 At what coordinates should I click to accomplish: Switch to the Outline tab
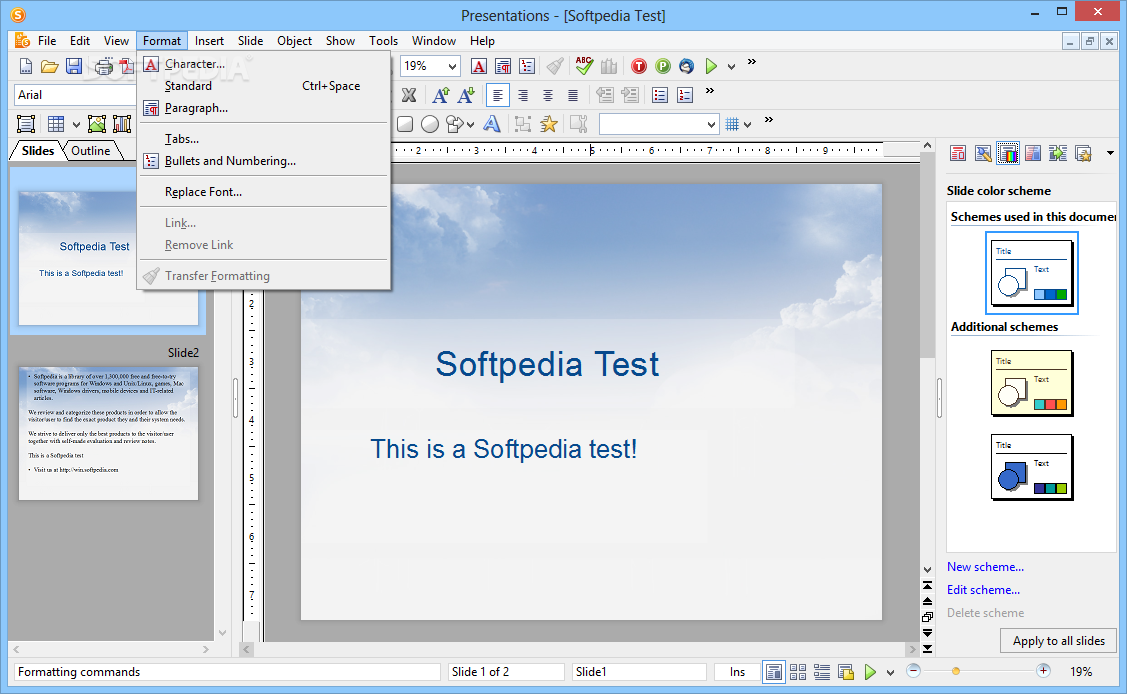tap(91, 151)
